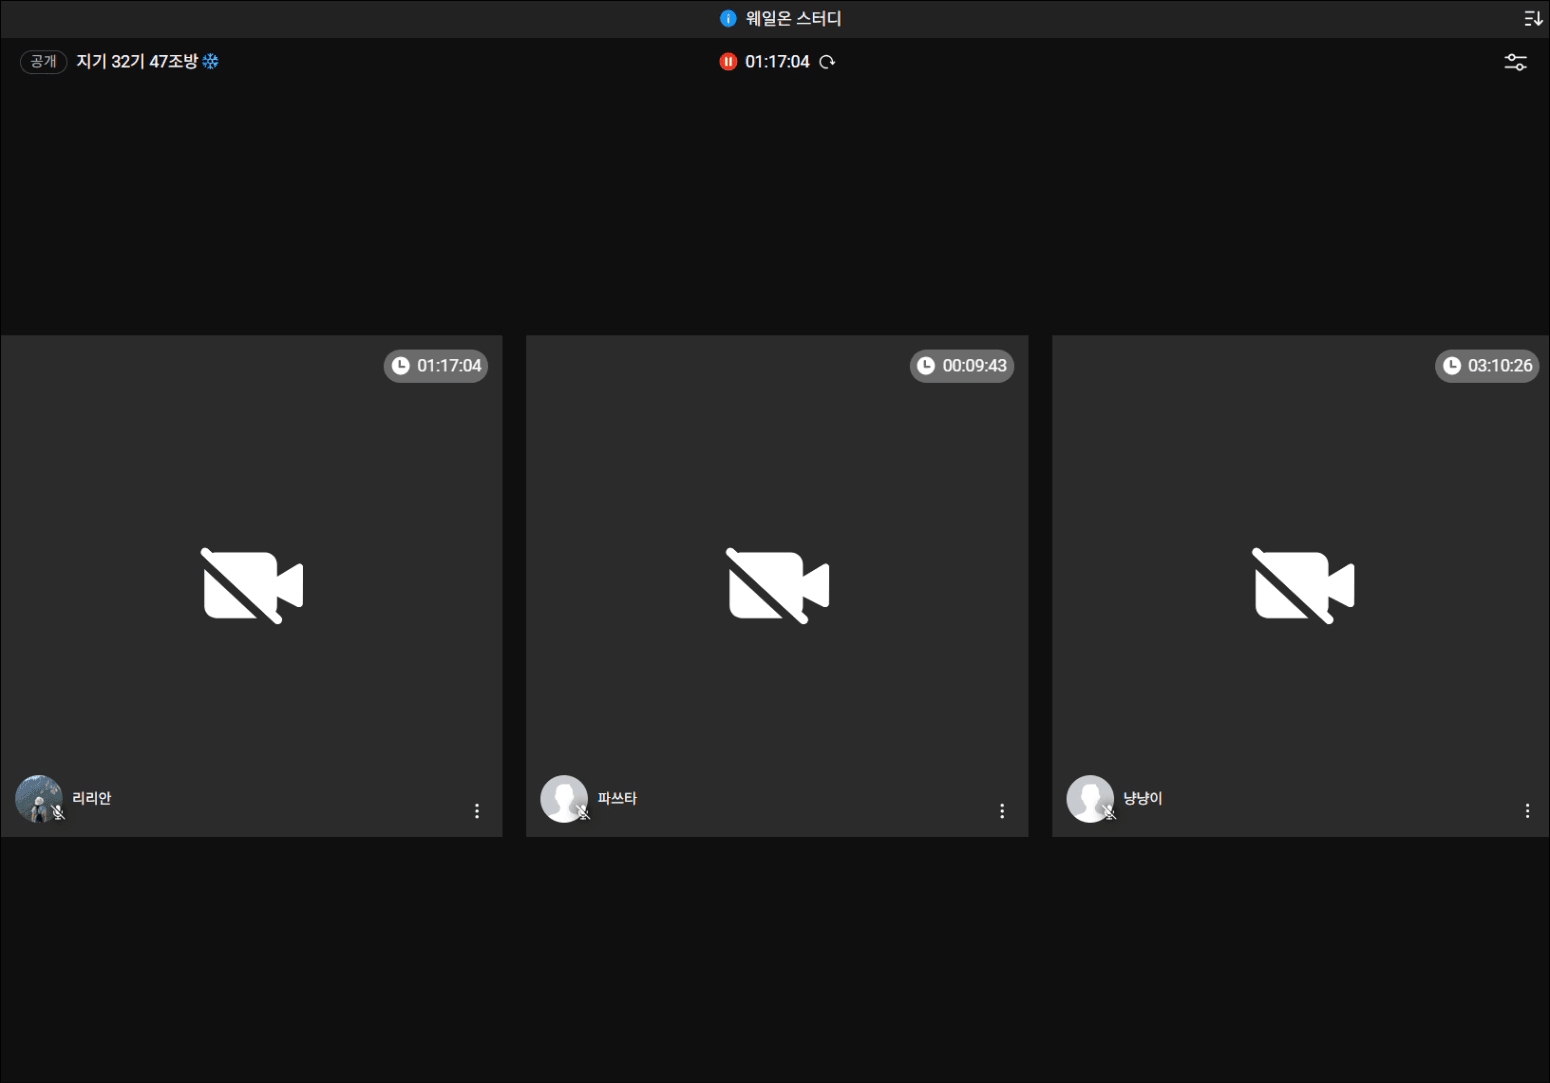Open more options menu for 리리안

[477, 811]
